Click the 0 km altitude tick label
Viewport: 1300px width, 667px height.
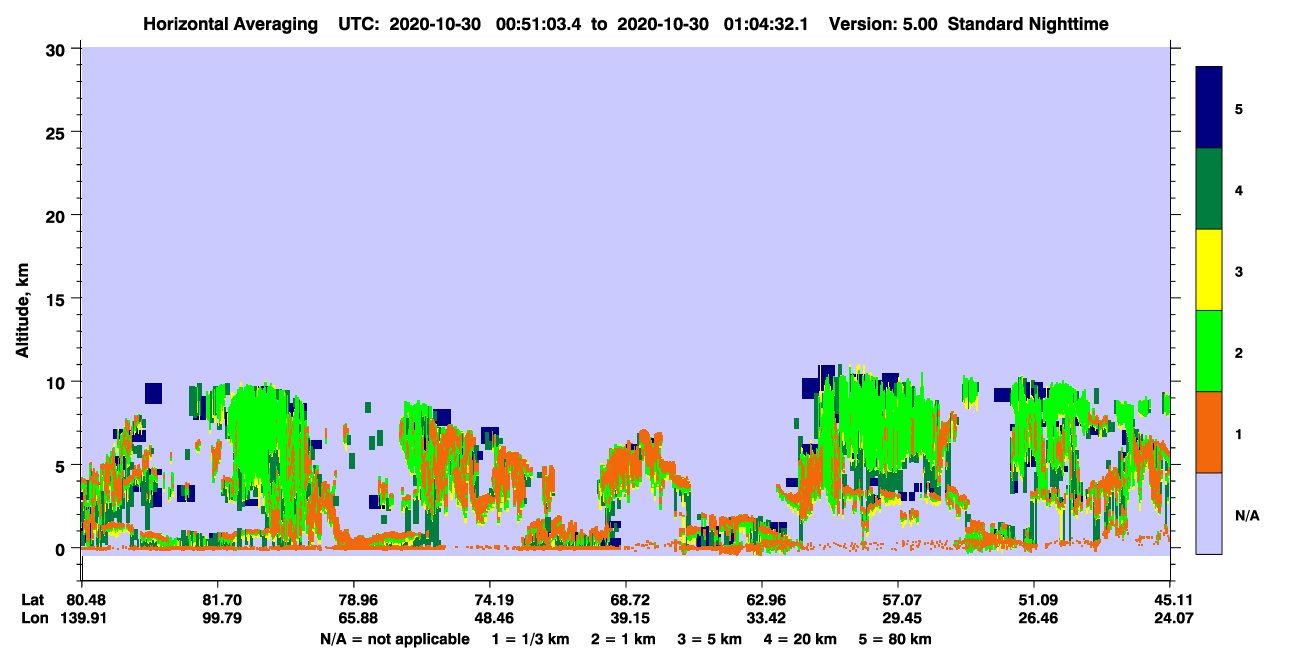point(62,548)
